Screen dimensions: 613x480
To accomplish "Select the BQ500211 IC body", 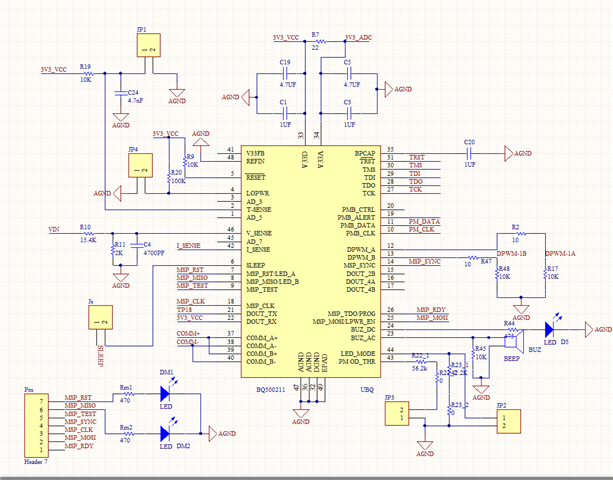I will [x=311, y=262].
